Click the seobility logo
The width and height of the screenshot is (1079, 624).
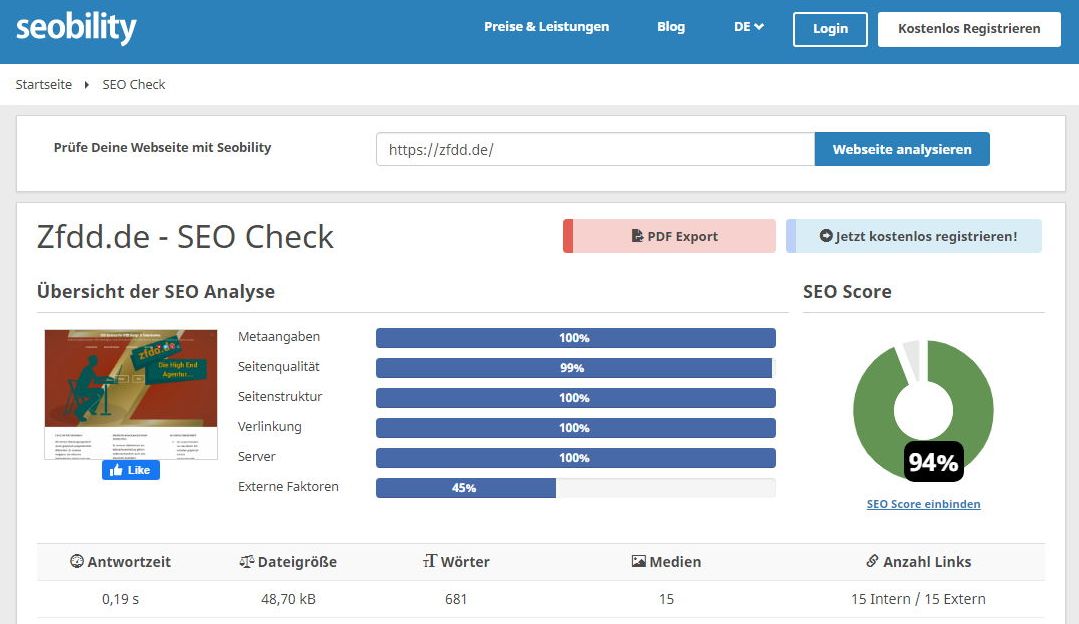pos(76,28)
